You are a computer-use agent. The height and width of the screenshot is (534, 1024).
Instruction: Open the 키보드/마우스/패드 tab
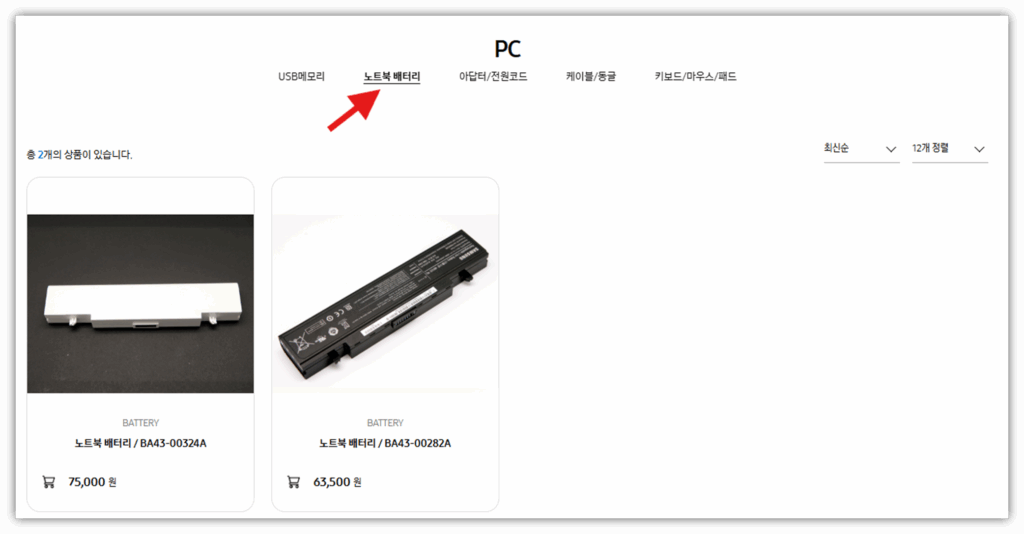[x=696, y=76]
